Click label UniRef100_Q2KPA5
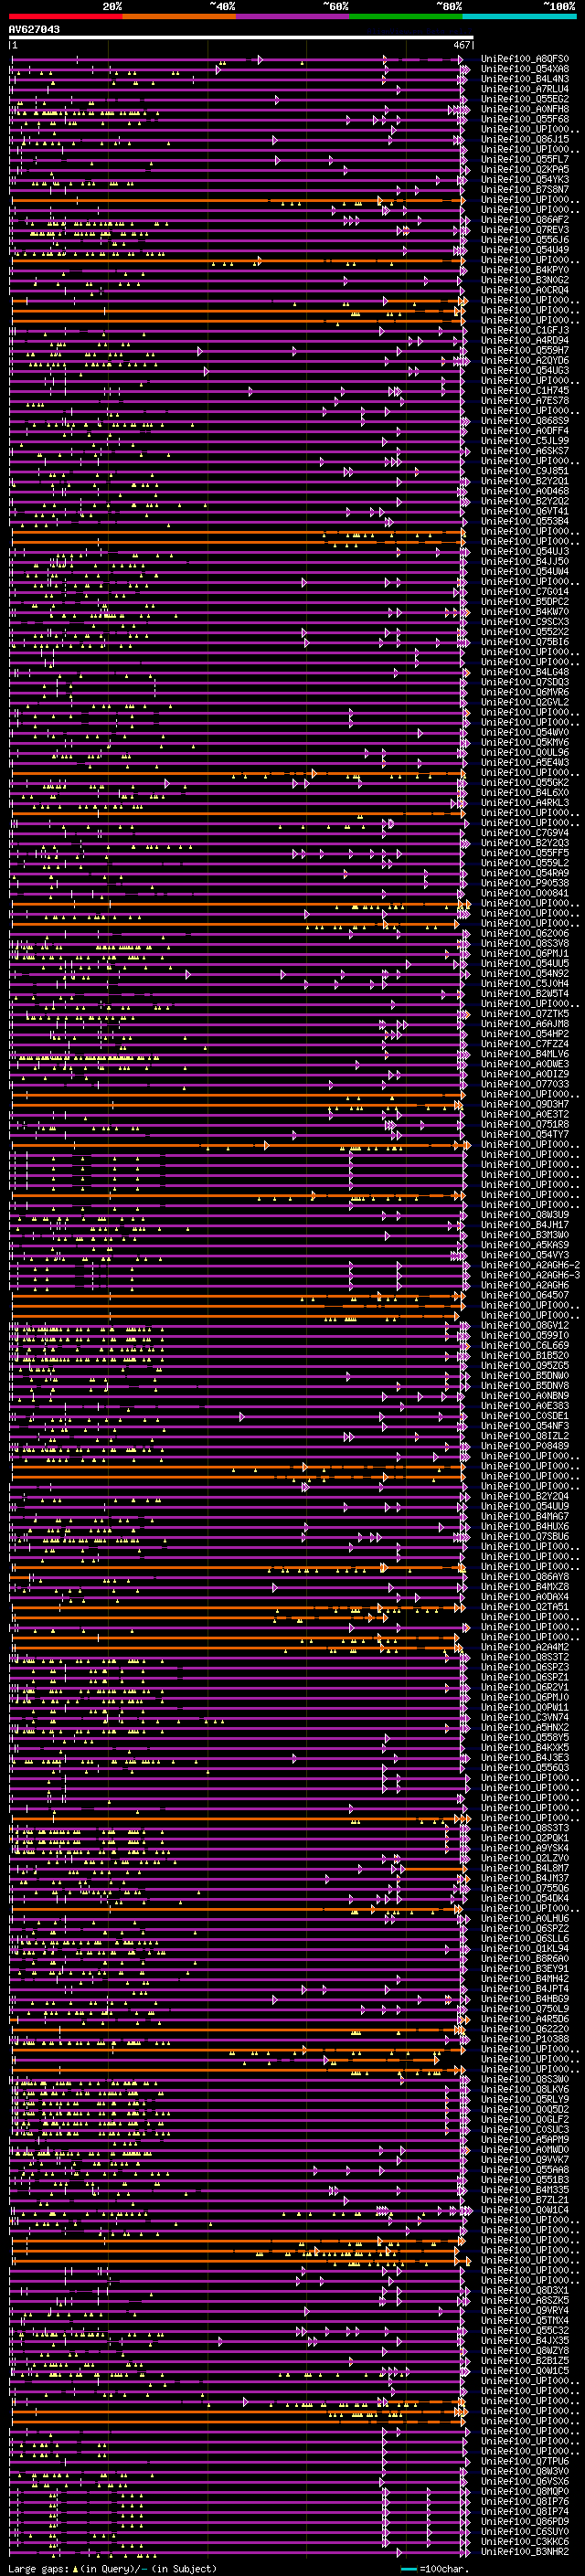Screen dimensions: 585x2576 coord(525,170)
